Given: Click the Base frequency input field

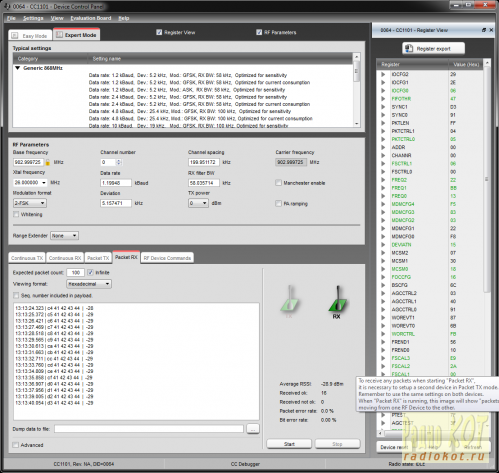Looking at the screenshot, I should tap(29, 162).
